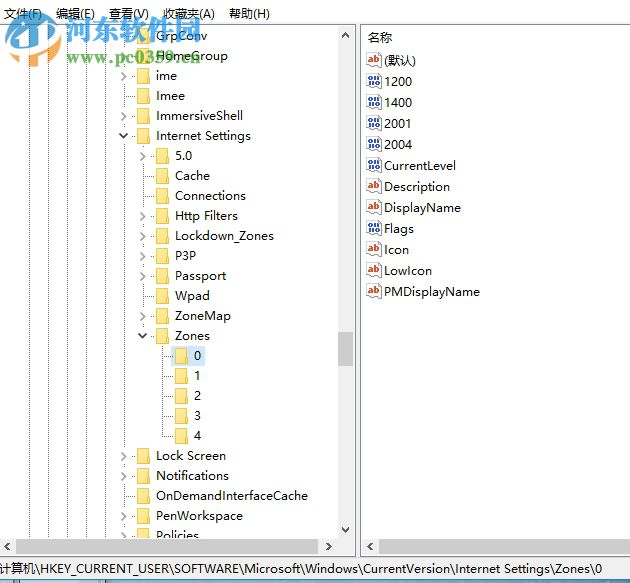Click the binary icon next to 2001
Image resolution: width=630 pixels, height=583 pixels.
374,123
